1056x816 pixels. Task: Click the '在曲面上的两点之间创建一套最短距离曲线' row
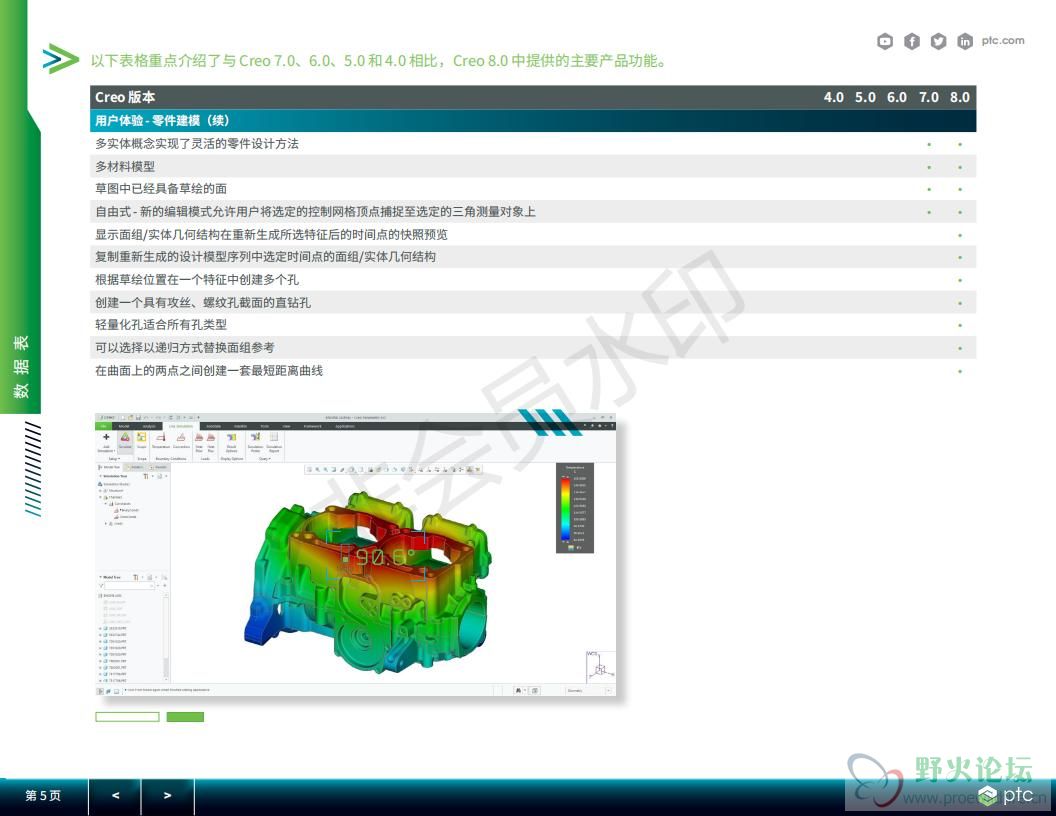point(533,370)
